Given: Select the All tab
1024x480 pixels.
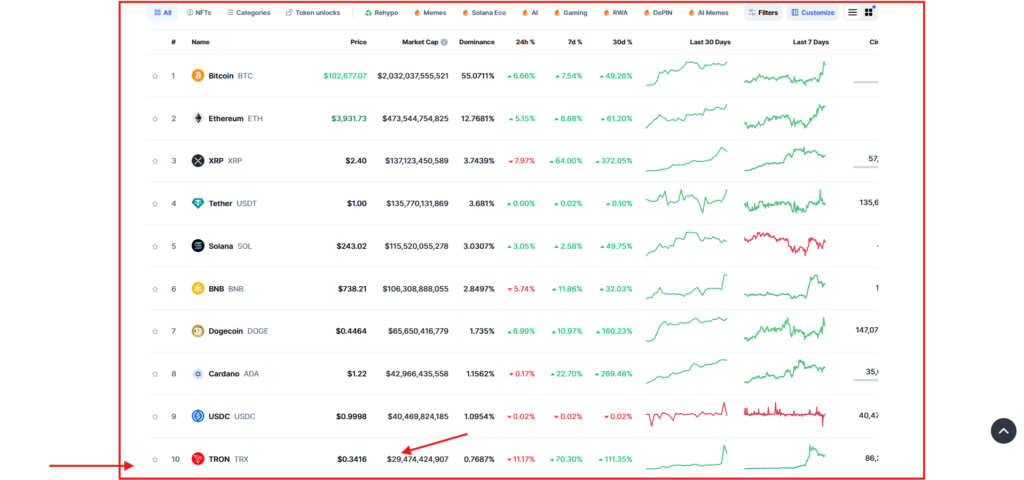Looking at the screenshot, I should 163,12.
